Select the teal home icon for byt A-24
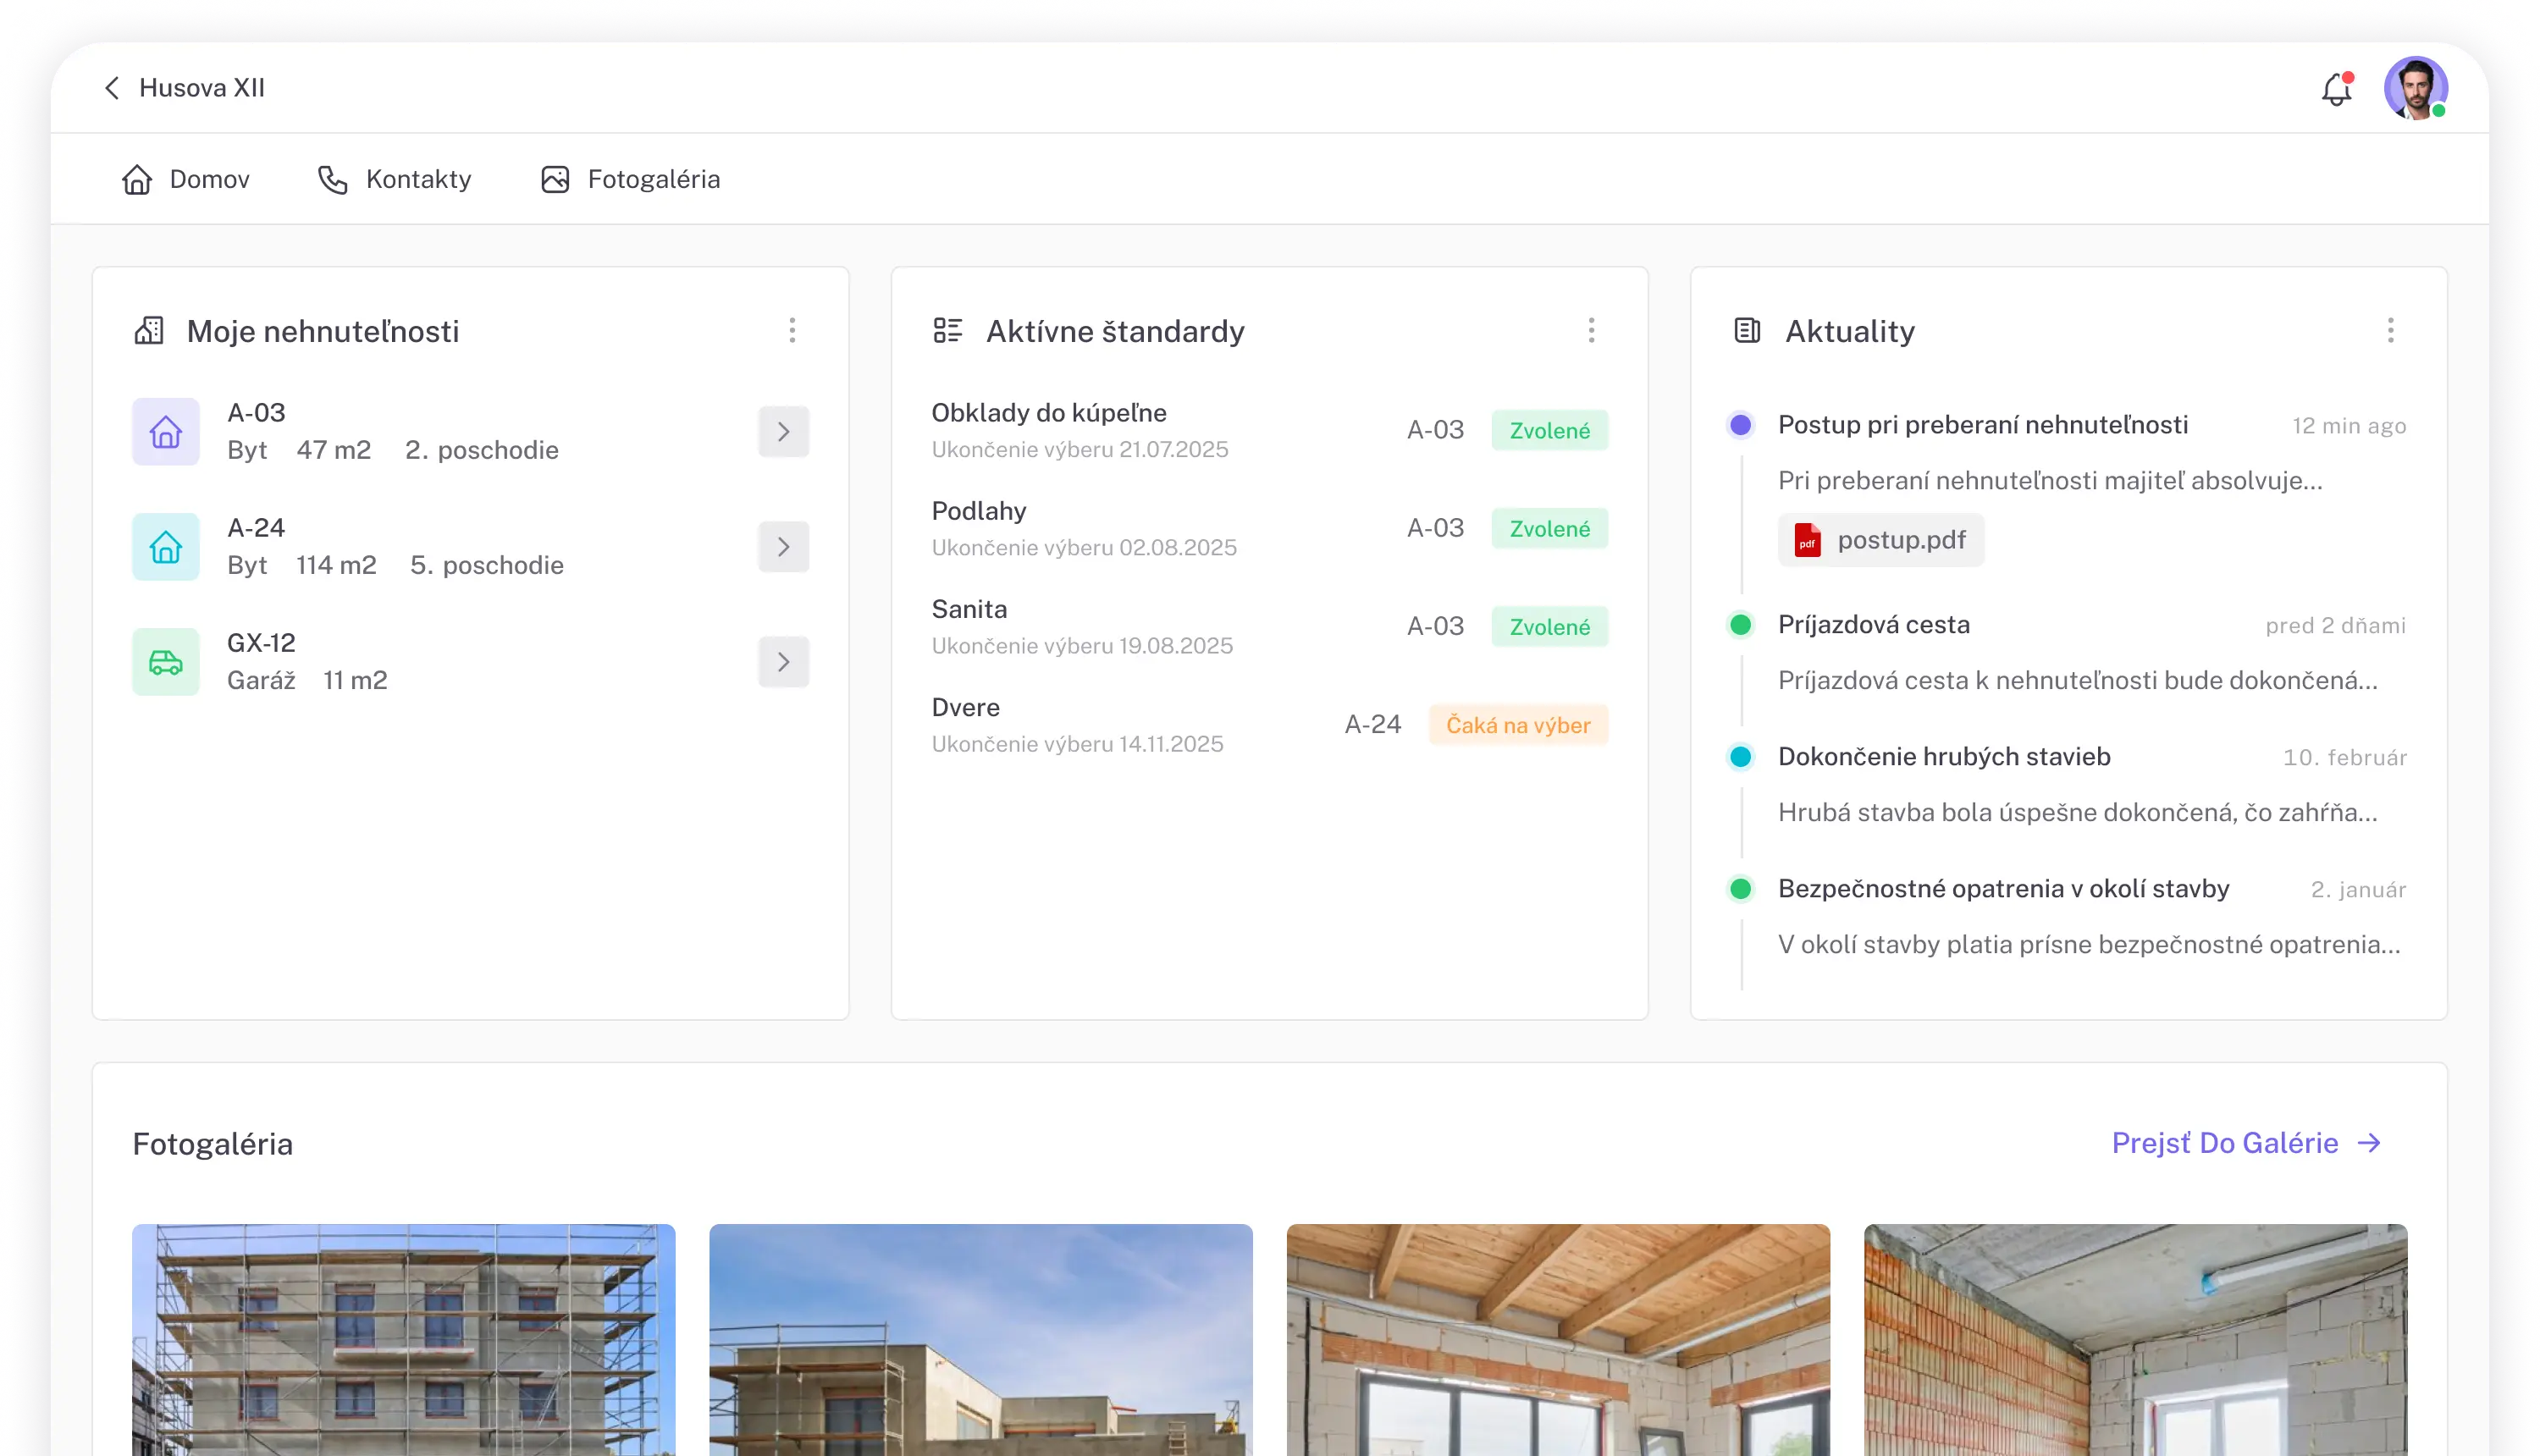 [165, 546]
